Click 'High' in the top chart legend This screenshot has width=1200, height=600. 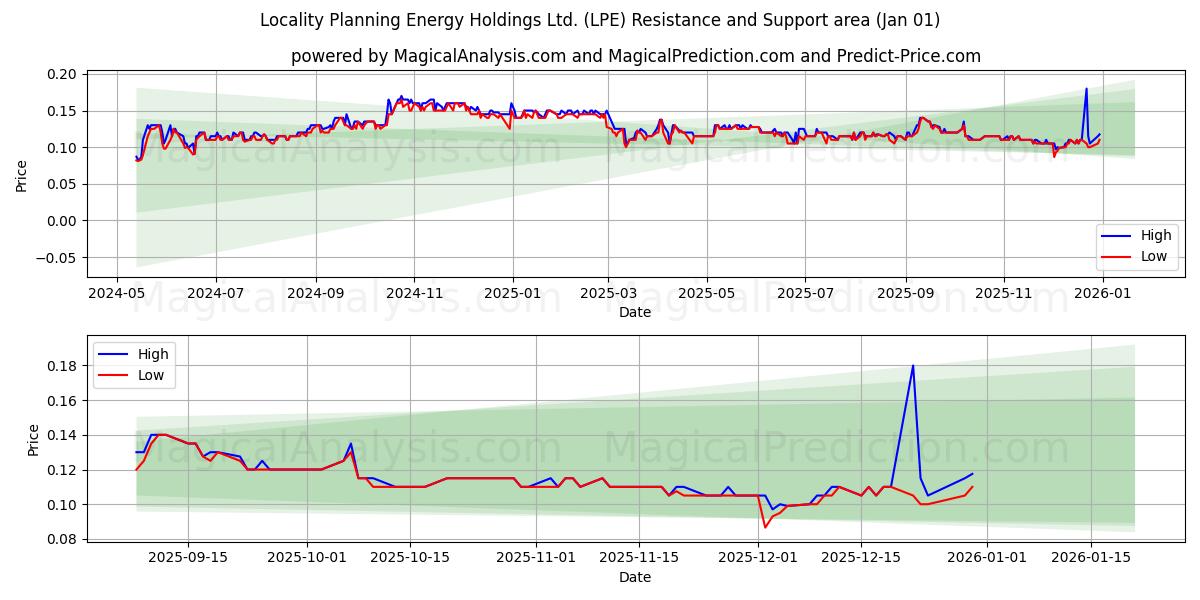point(1156,236)
